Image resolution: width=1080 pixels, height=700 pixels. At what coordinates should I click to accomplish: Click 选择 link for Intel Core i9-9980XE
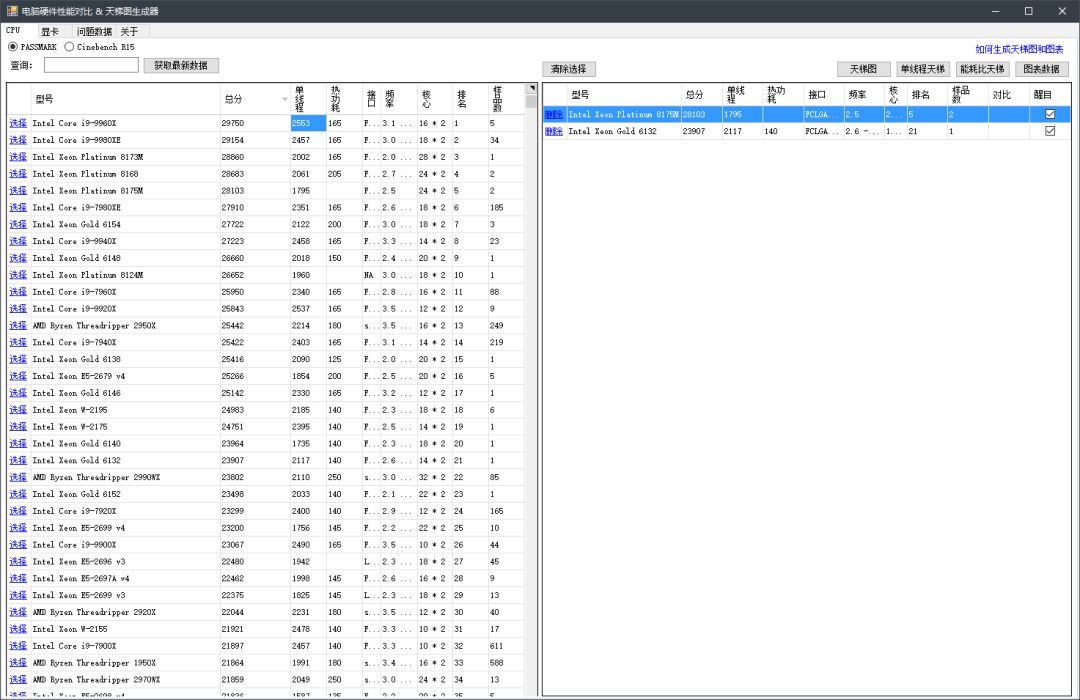tap(18, 140)
